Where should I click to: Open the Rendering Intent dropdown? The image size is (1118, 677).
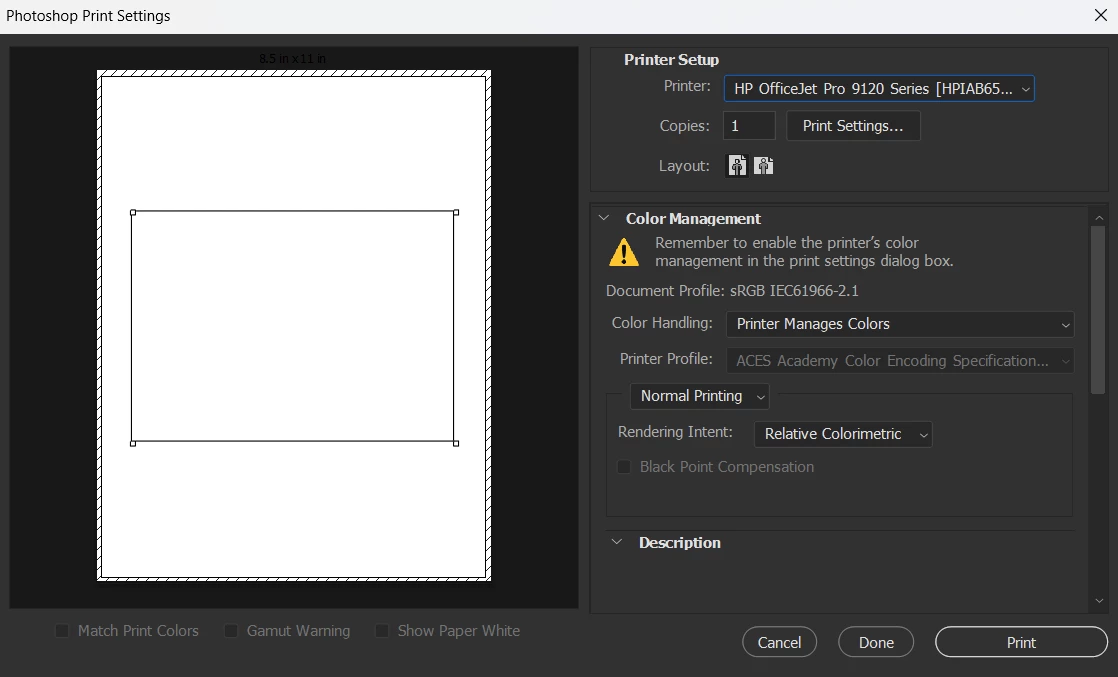click(x=843, y=434)
